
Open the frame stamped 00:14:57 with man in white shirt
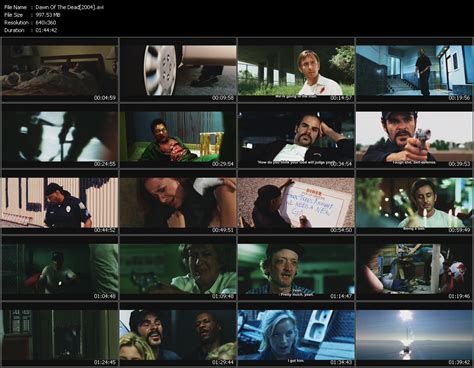click(x=296, y=70)
